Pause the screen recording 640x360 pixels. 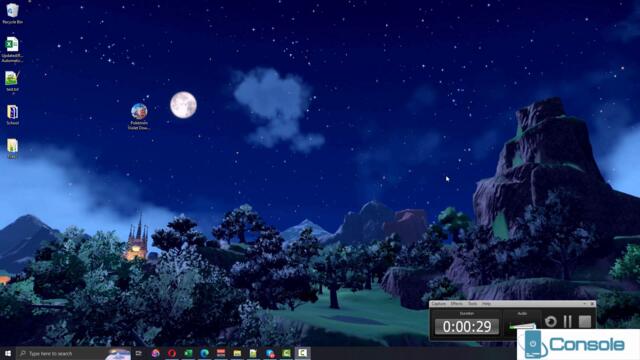(x=568, y=322)
